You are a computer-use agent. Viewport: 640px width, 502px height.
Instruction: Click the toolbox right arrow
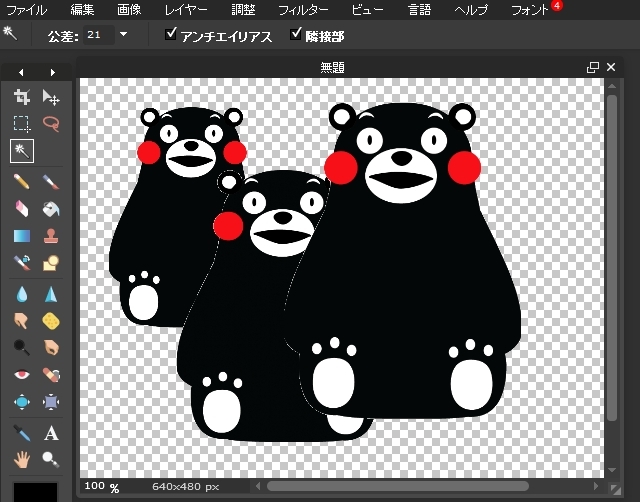pyautogui.click(x=53, y=72)
